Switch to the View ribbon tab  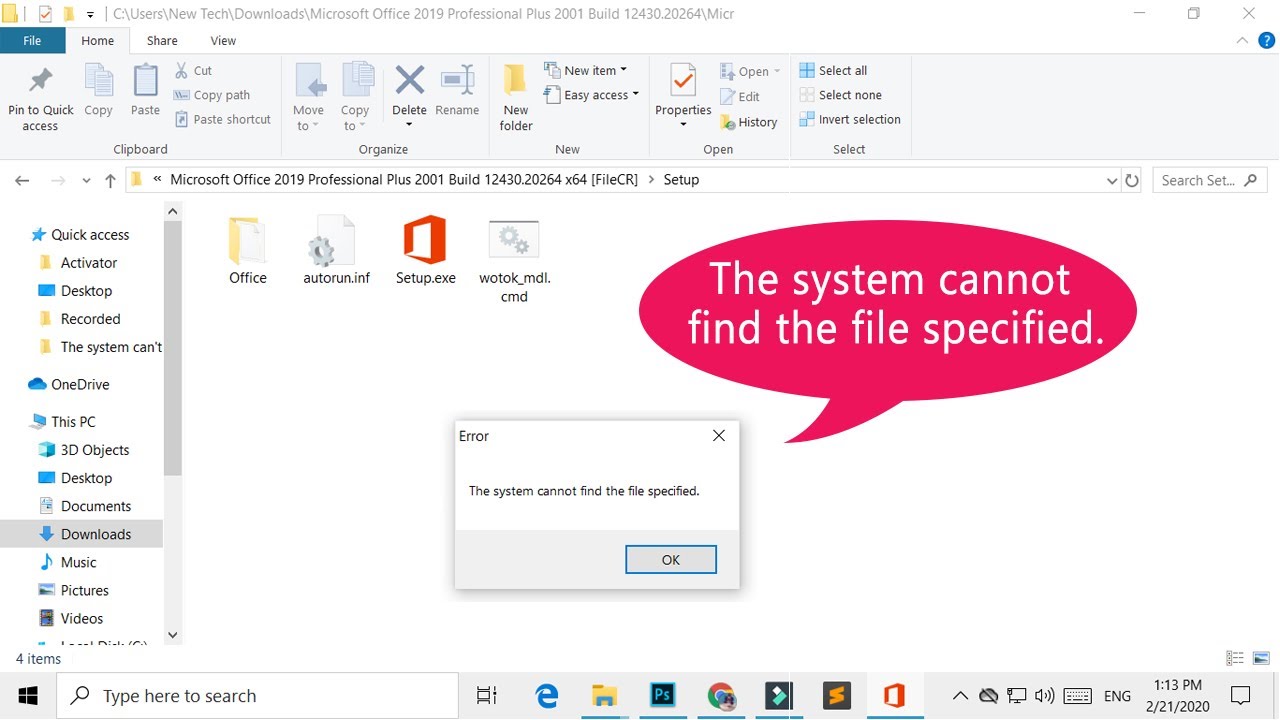coord(223,41)
